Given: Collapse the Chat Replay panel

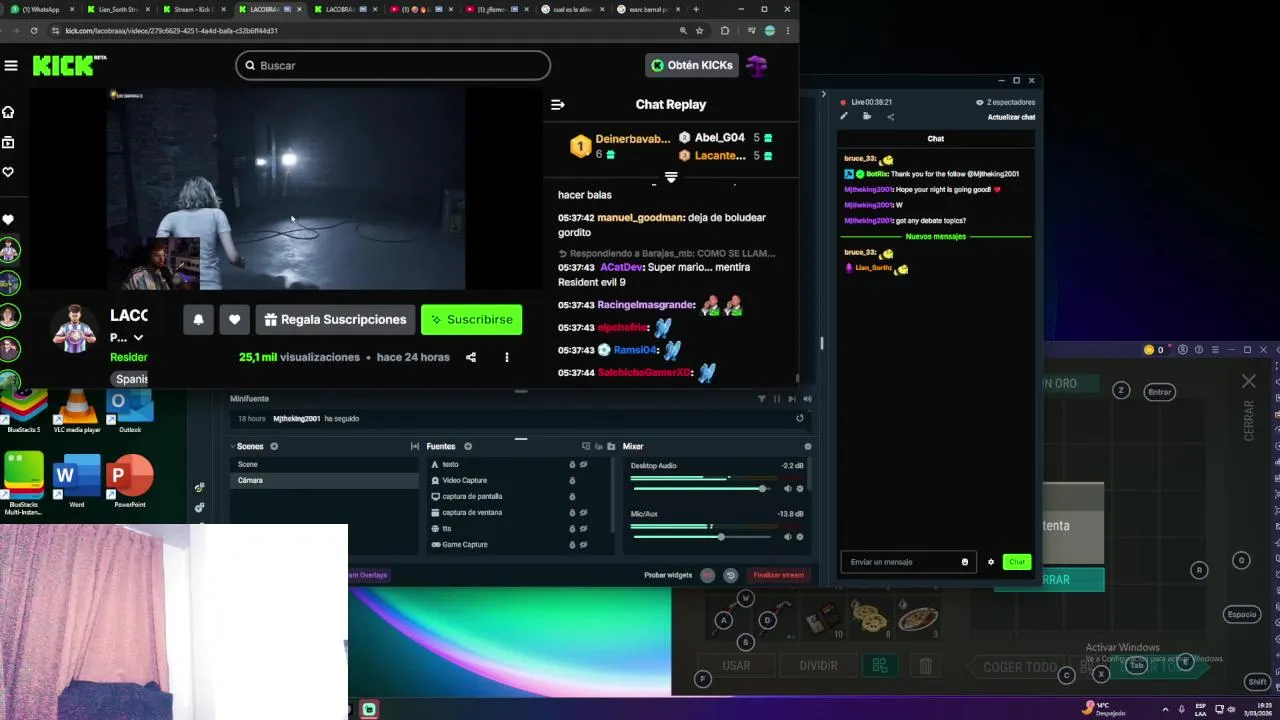Looking at the screenshot, I should (558, 104).
